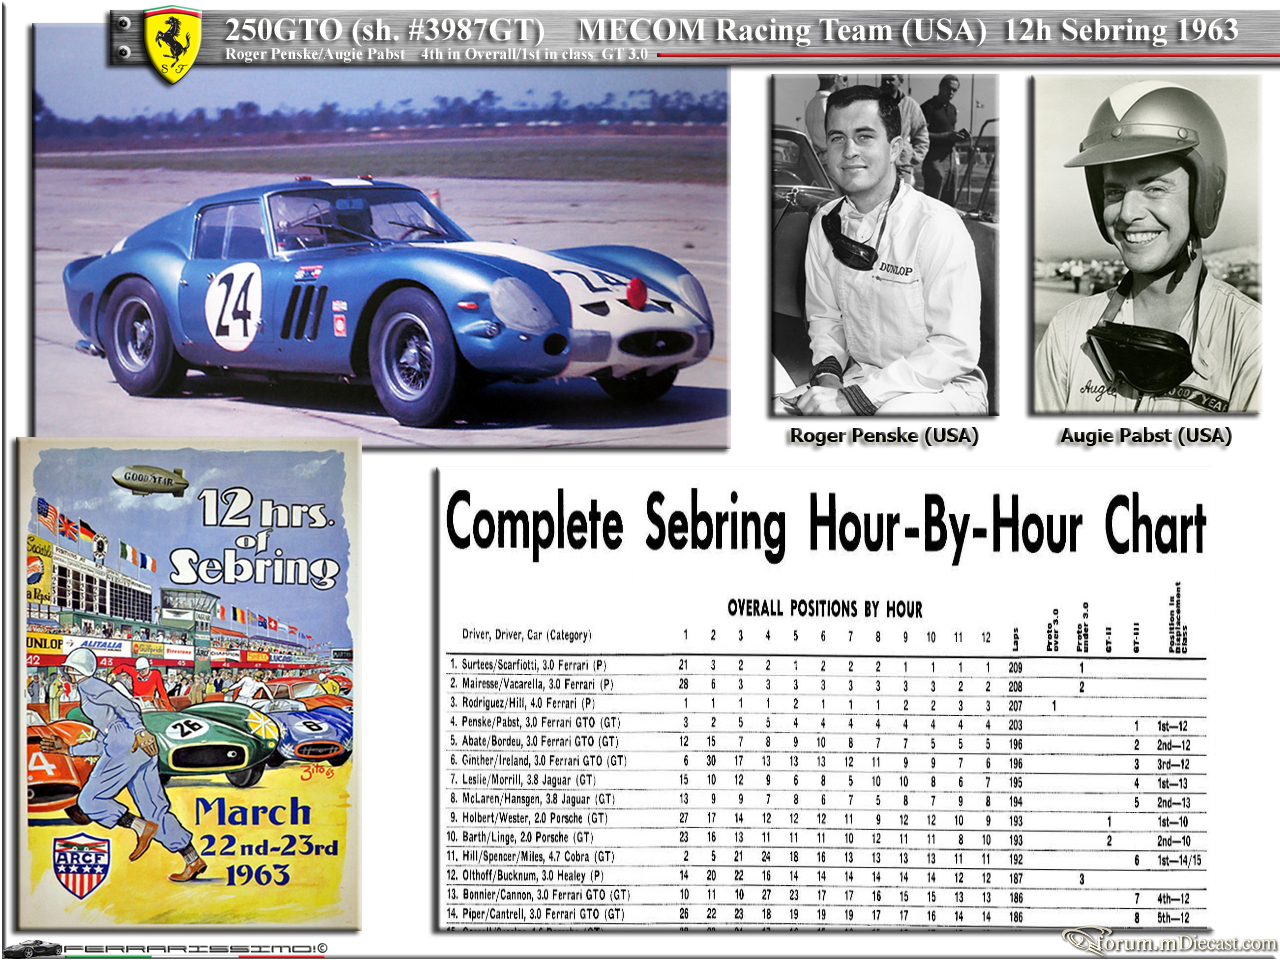Open the Augie Pabst helmet portrait
This screenshot has height=960, width=1280.
(x=1146, y=245)
